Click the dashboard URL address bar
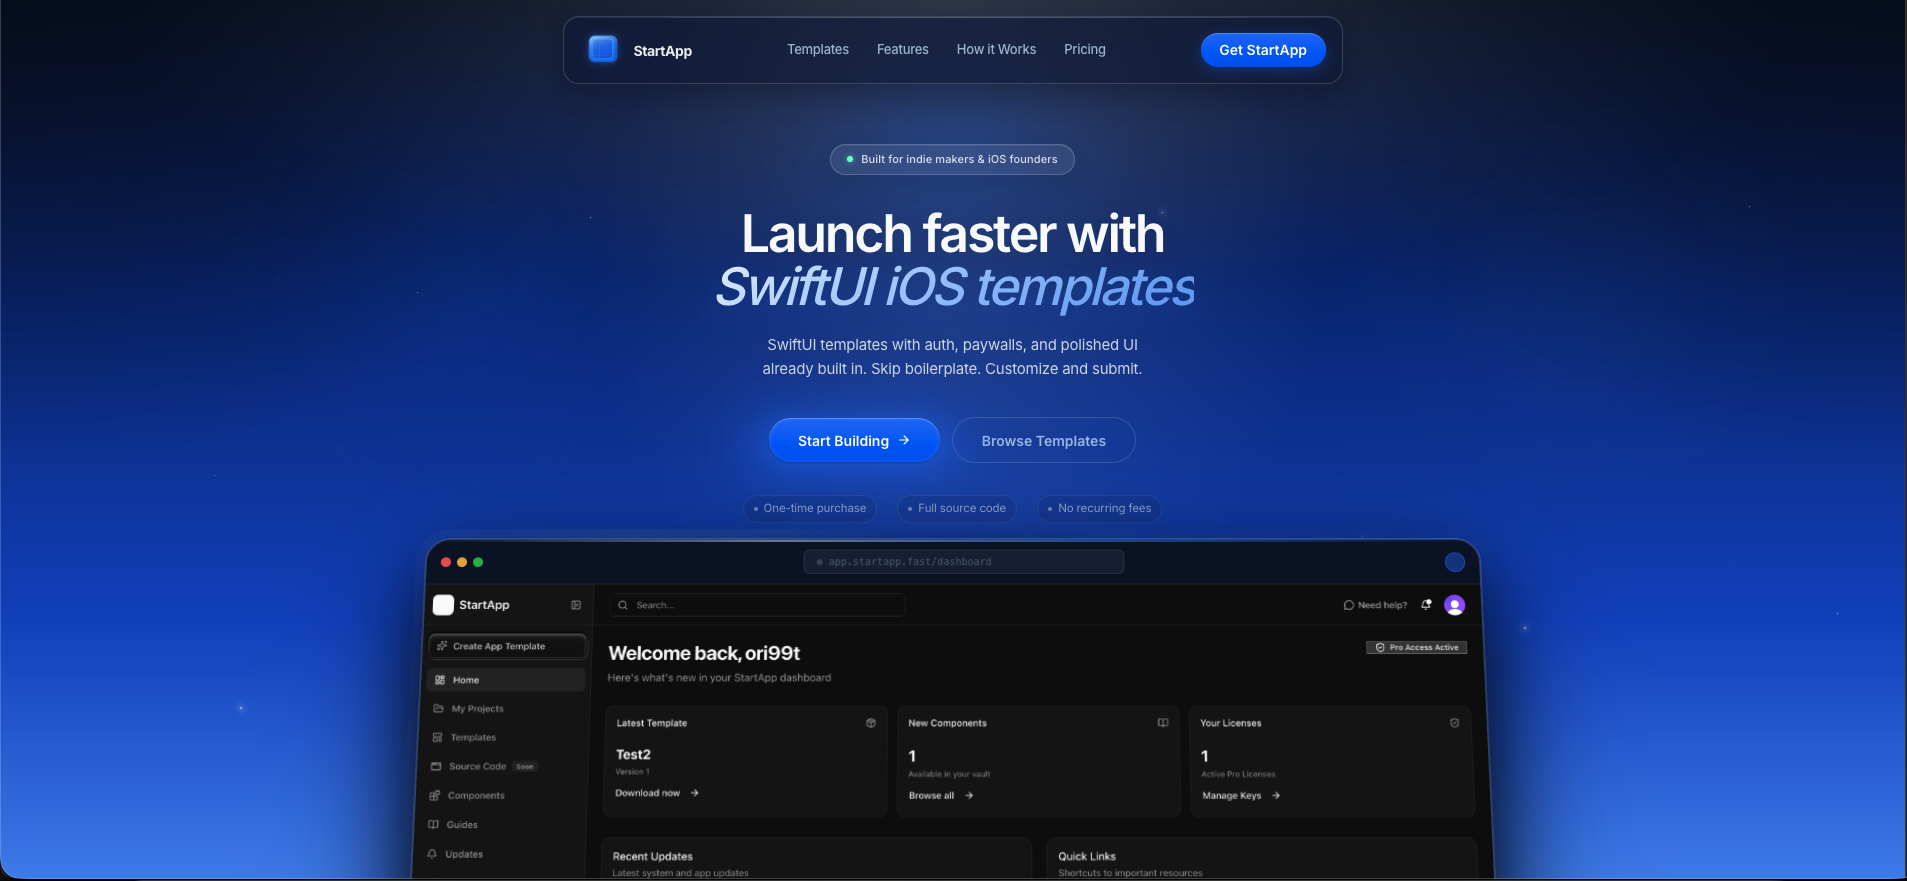 point(964,562)
